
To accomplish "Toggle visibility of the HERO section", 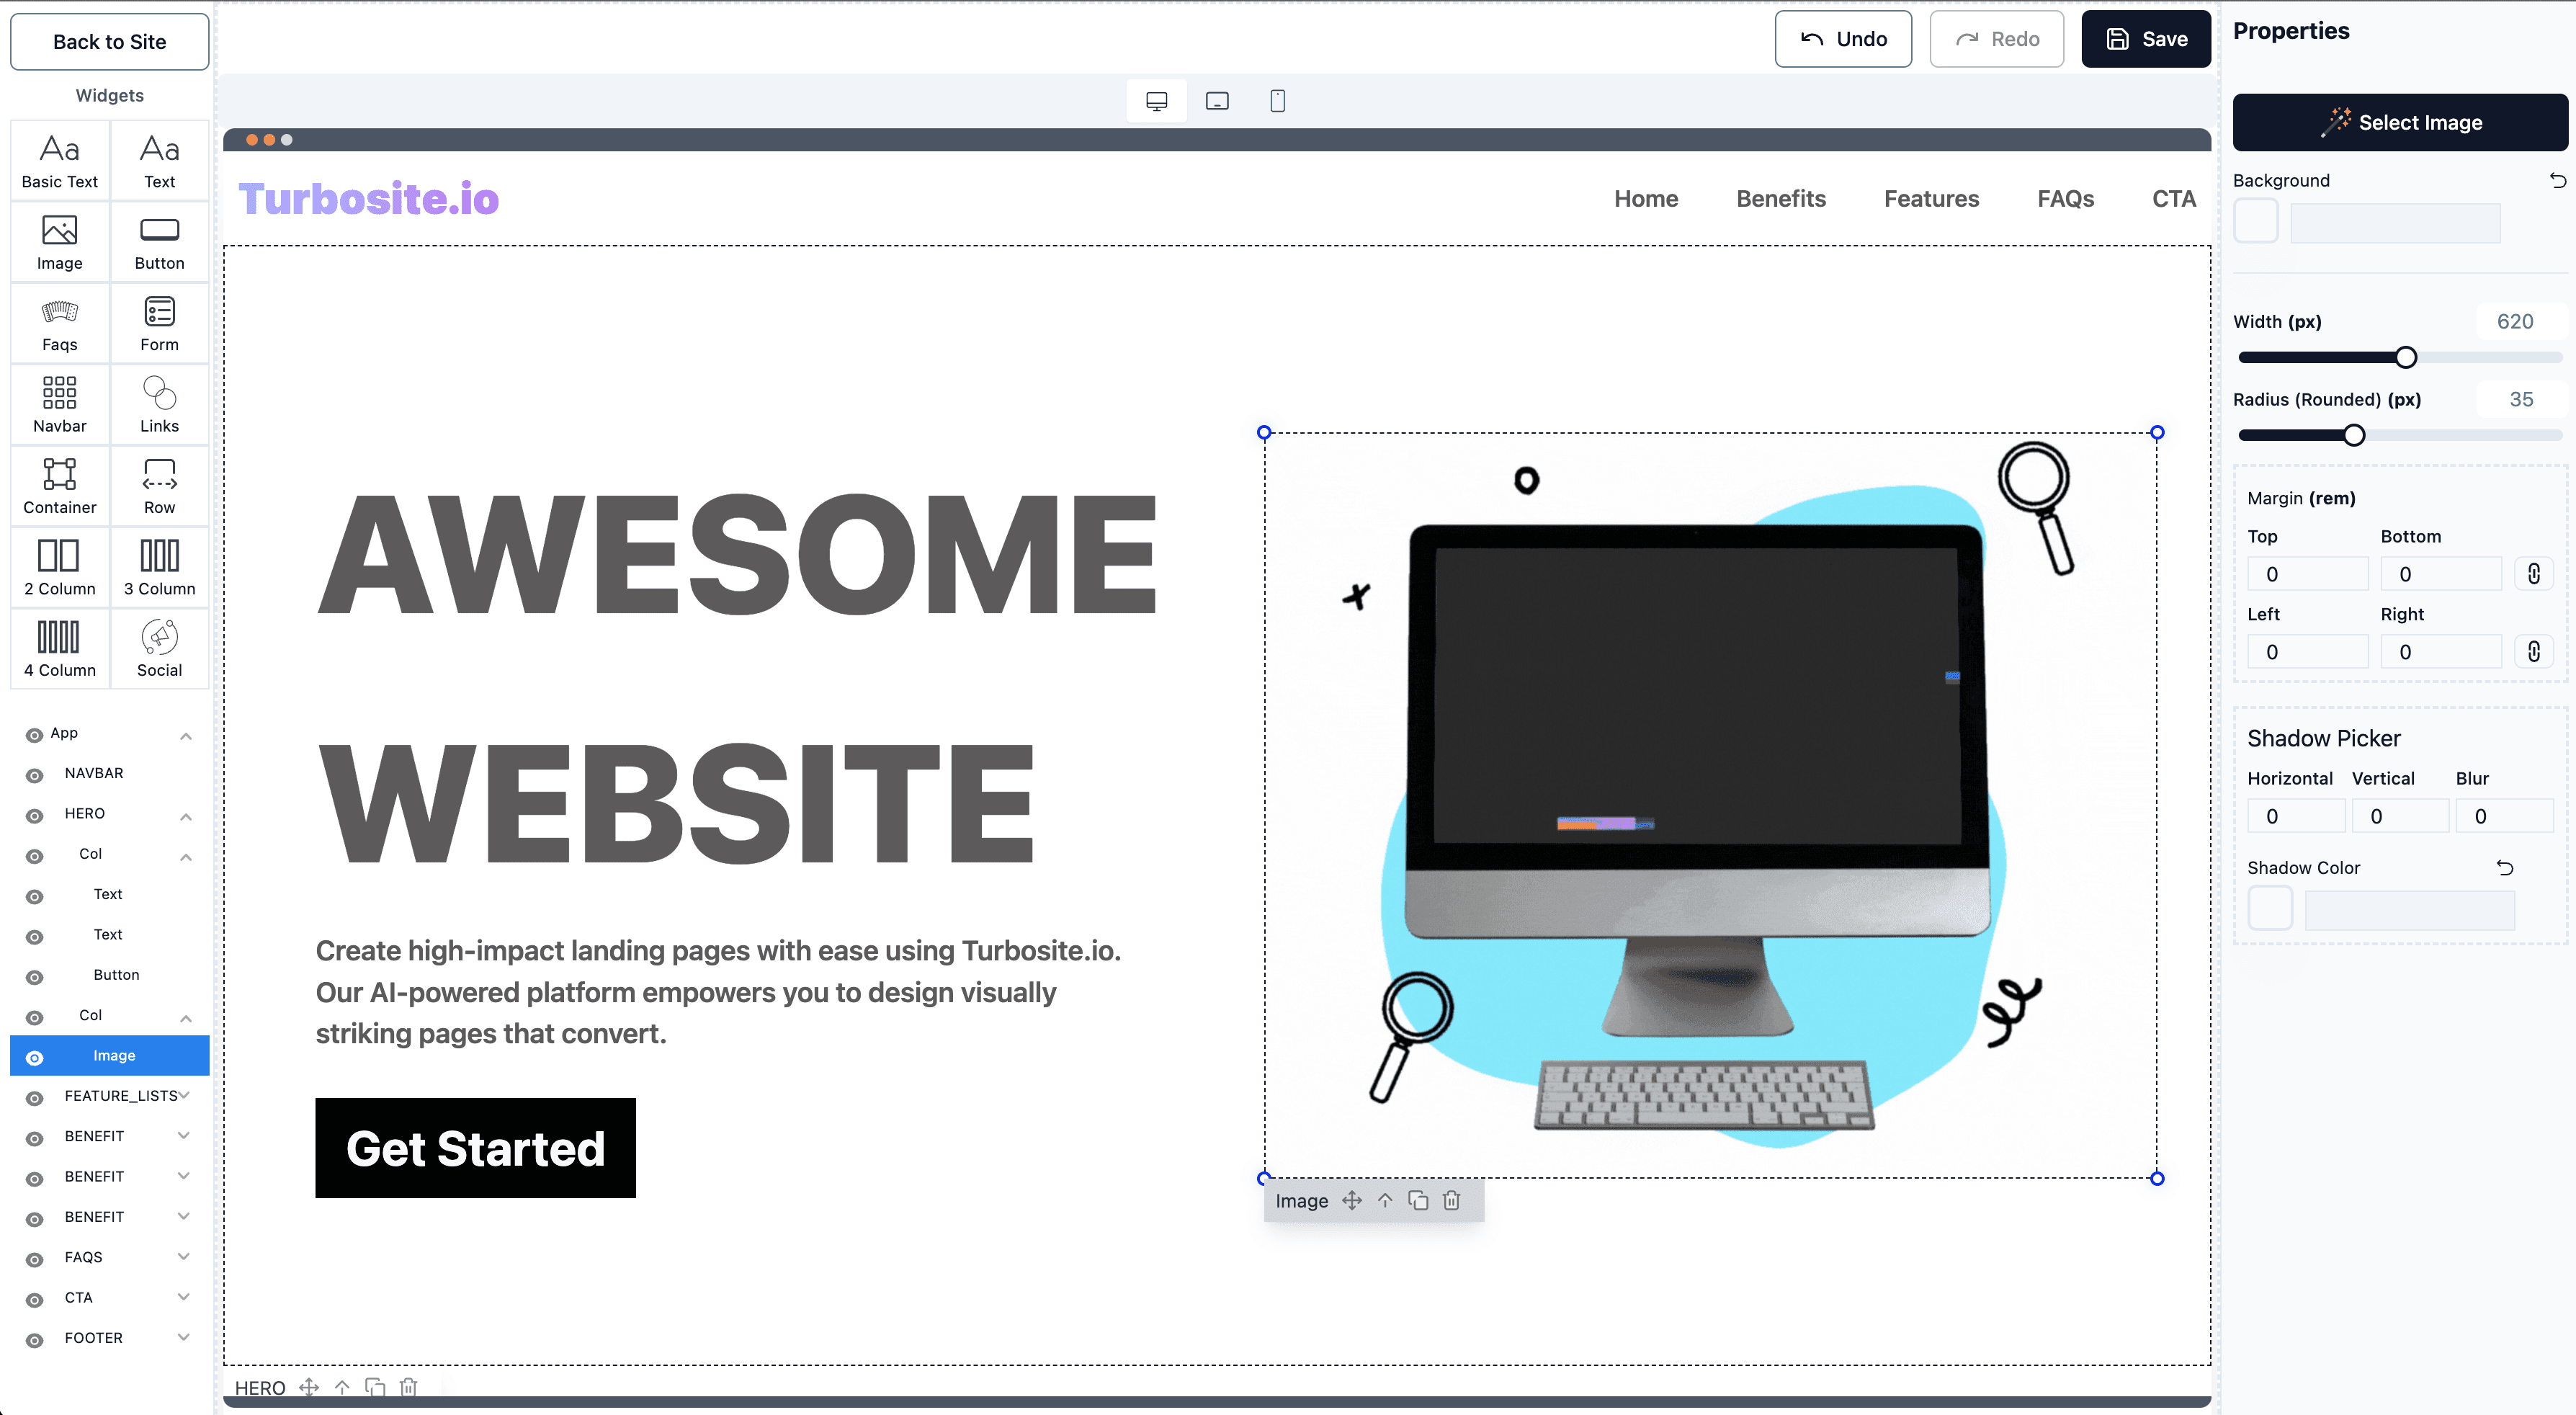I will click(x=32, y=814).
